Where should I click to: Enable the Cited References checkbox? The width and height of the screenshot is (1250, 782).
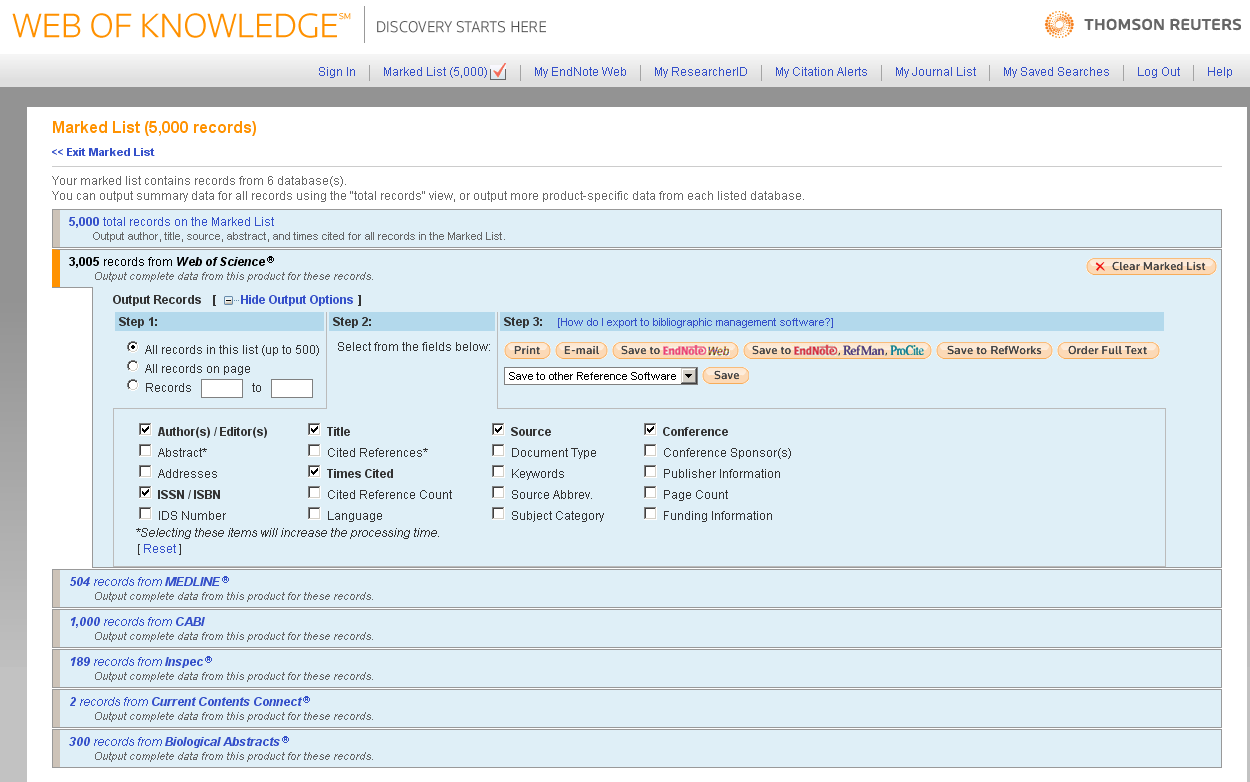coord(314,450)
